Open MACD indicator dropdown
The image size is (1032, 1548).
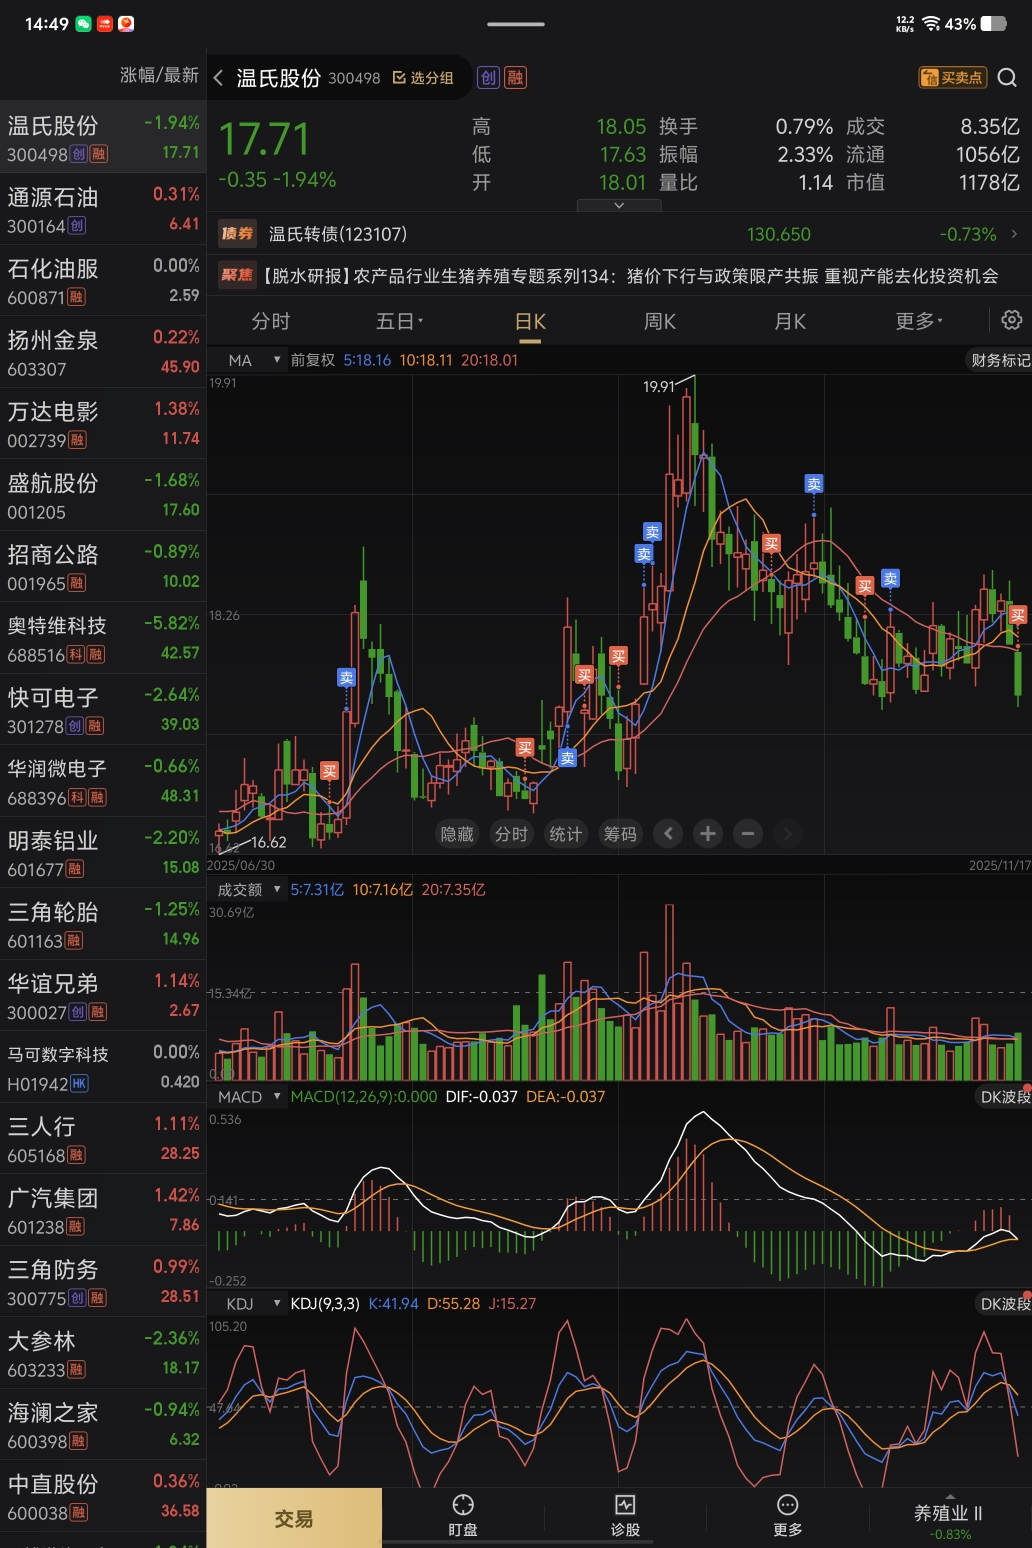[249, 1096]
